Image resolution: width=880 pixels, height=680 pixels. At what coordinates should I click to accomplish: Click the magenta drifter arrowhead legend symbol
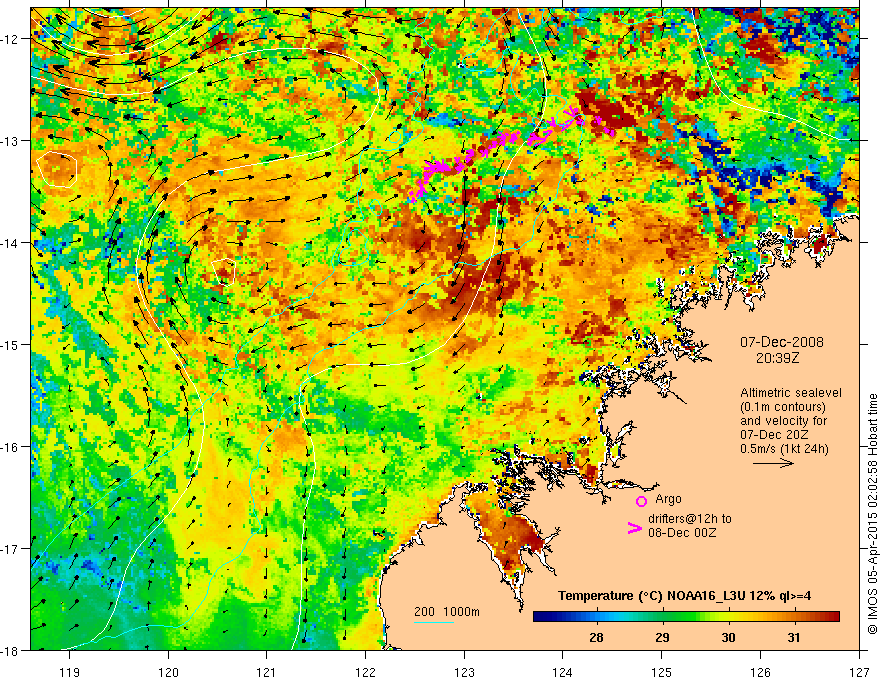click(634, 528)
